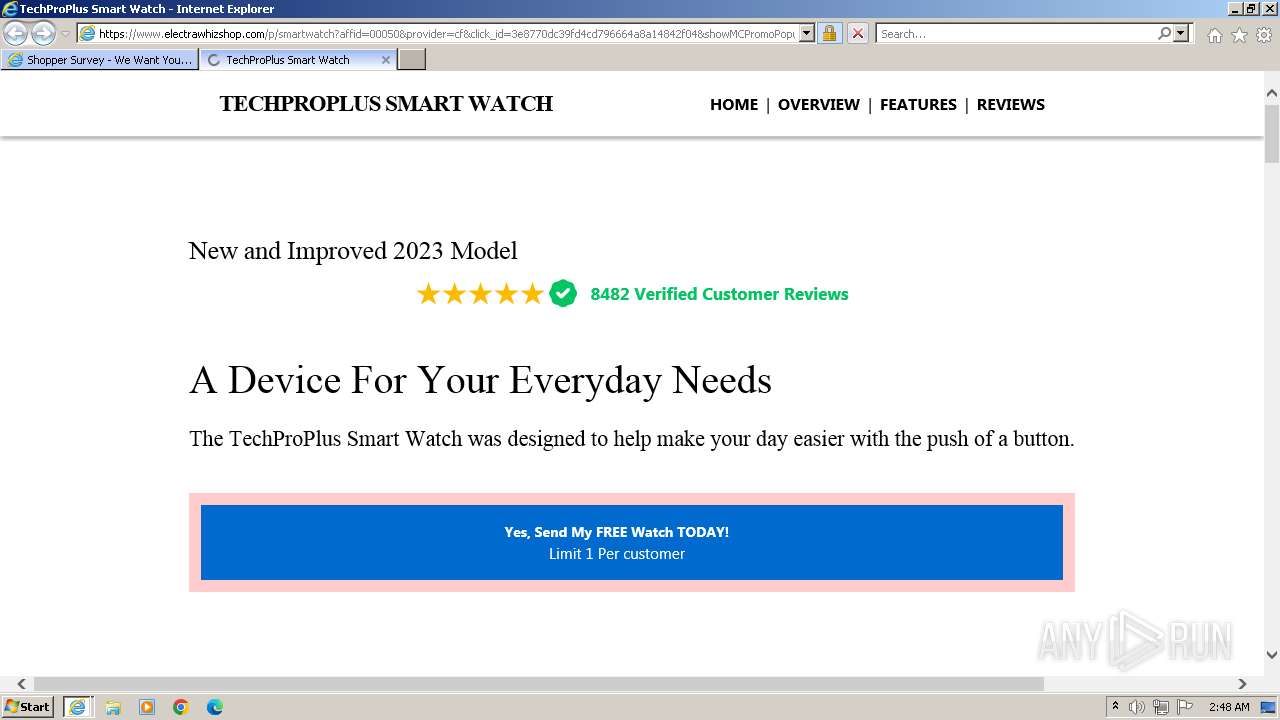Go back with the browser Back arrow

[x=16, y=34]
